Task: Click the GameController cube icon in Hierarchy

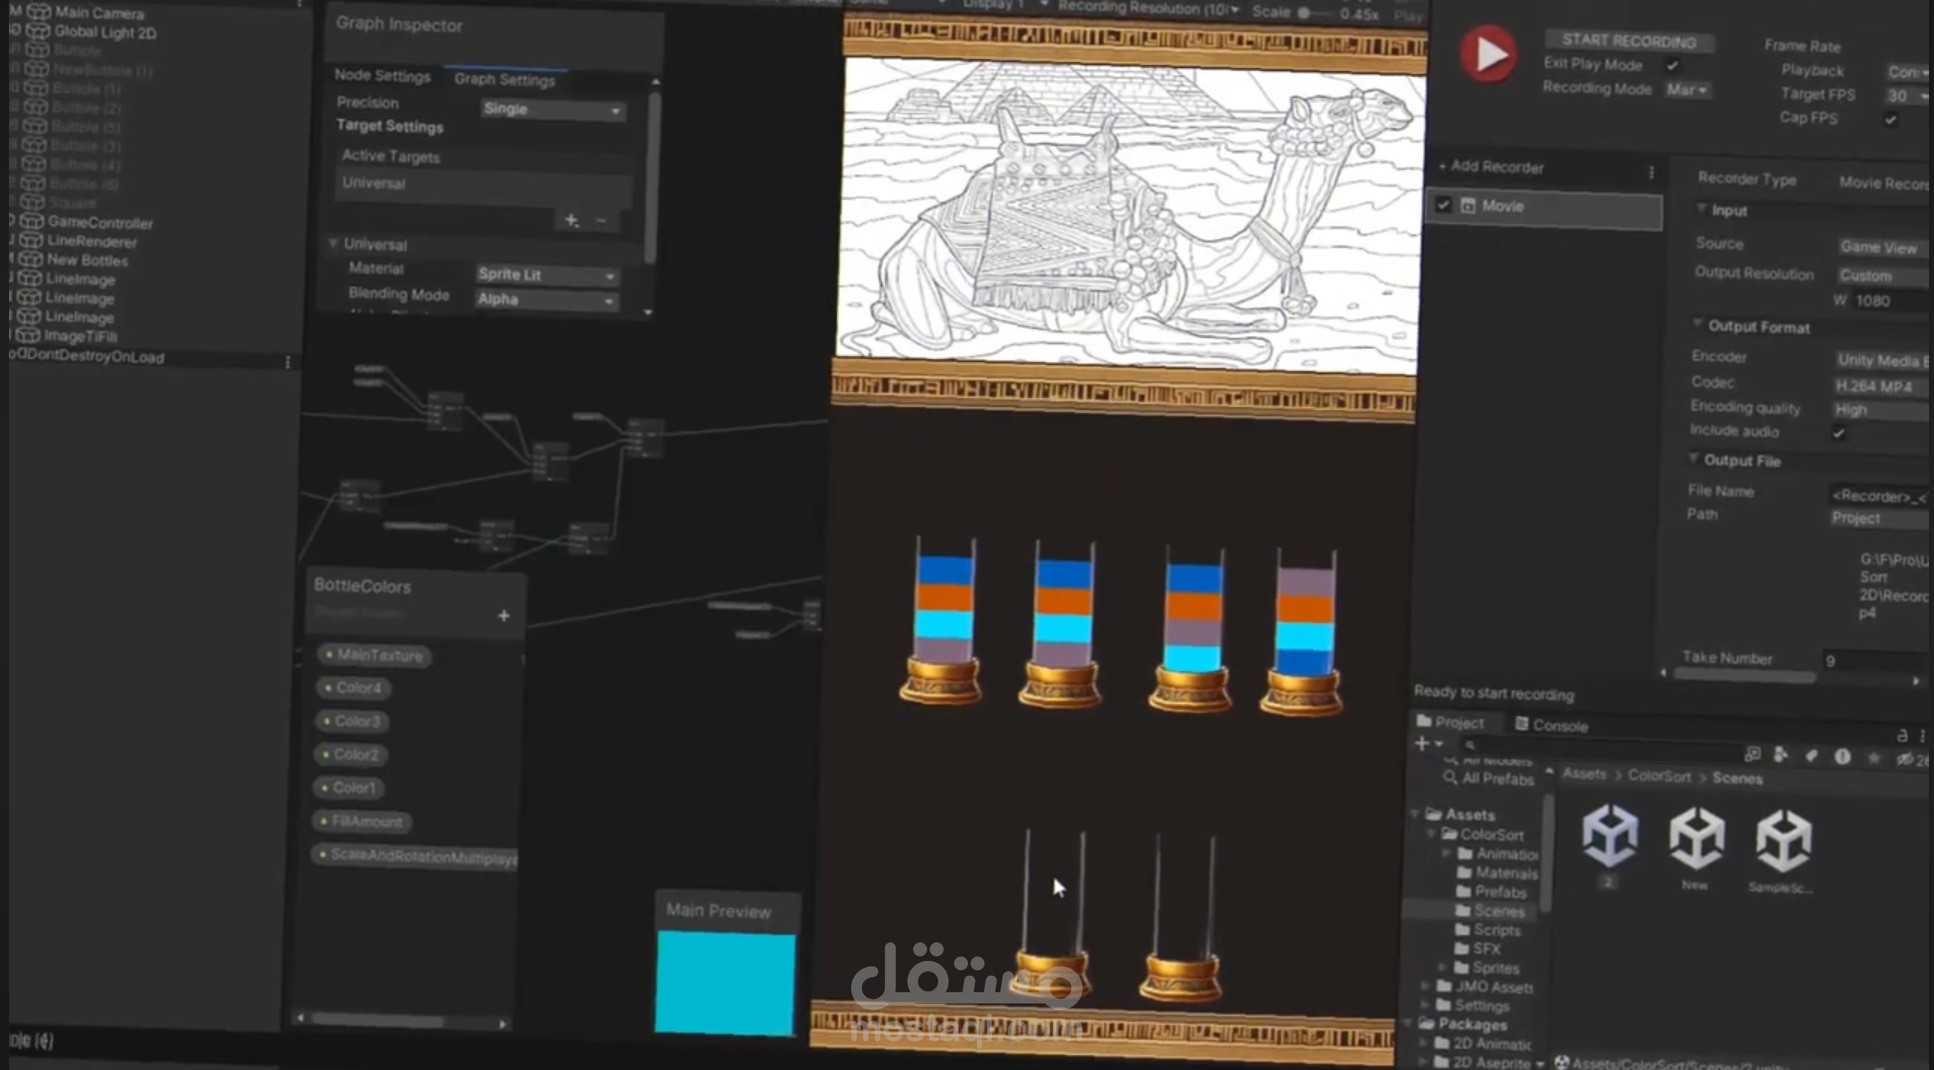Action: (32, 221)
